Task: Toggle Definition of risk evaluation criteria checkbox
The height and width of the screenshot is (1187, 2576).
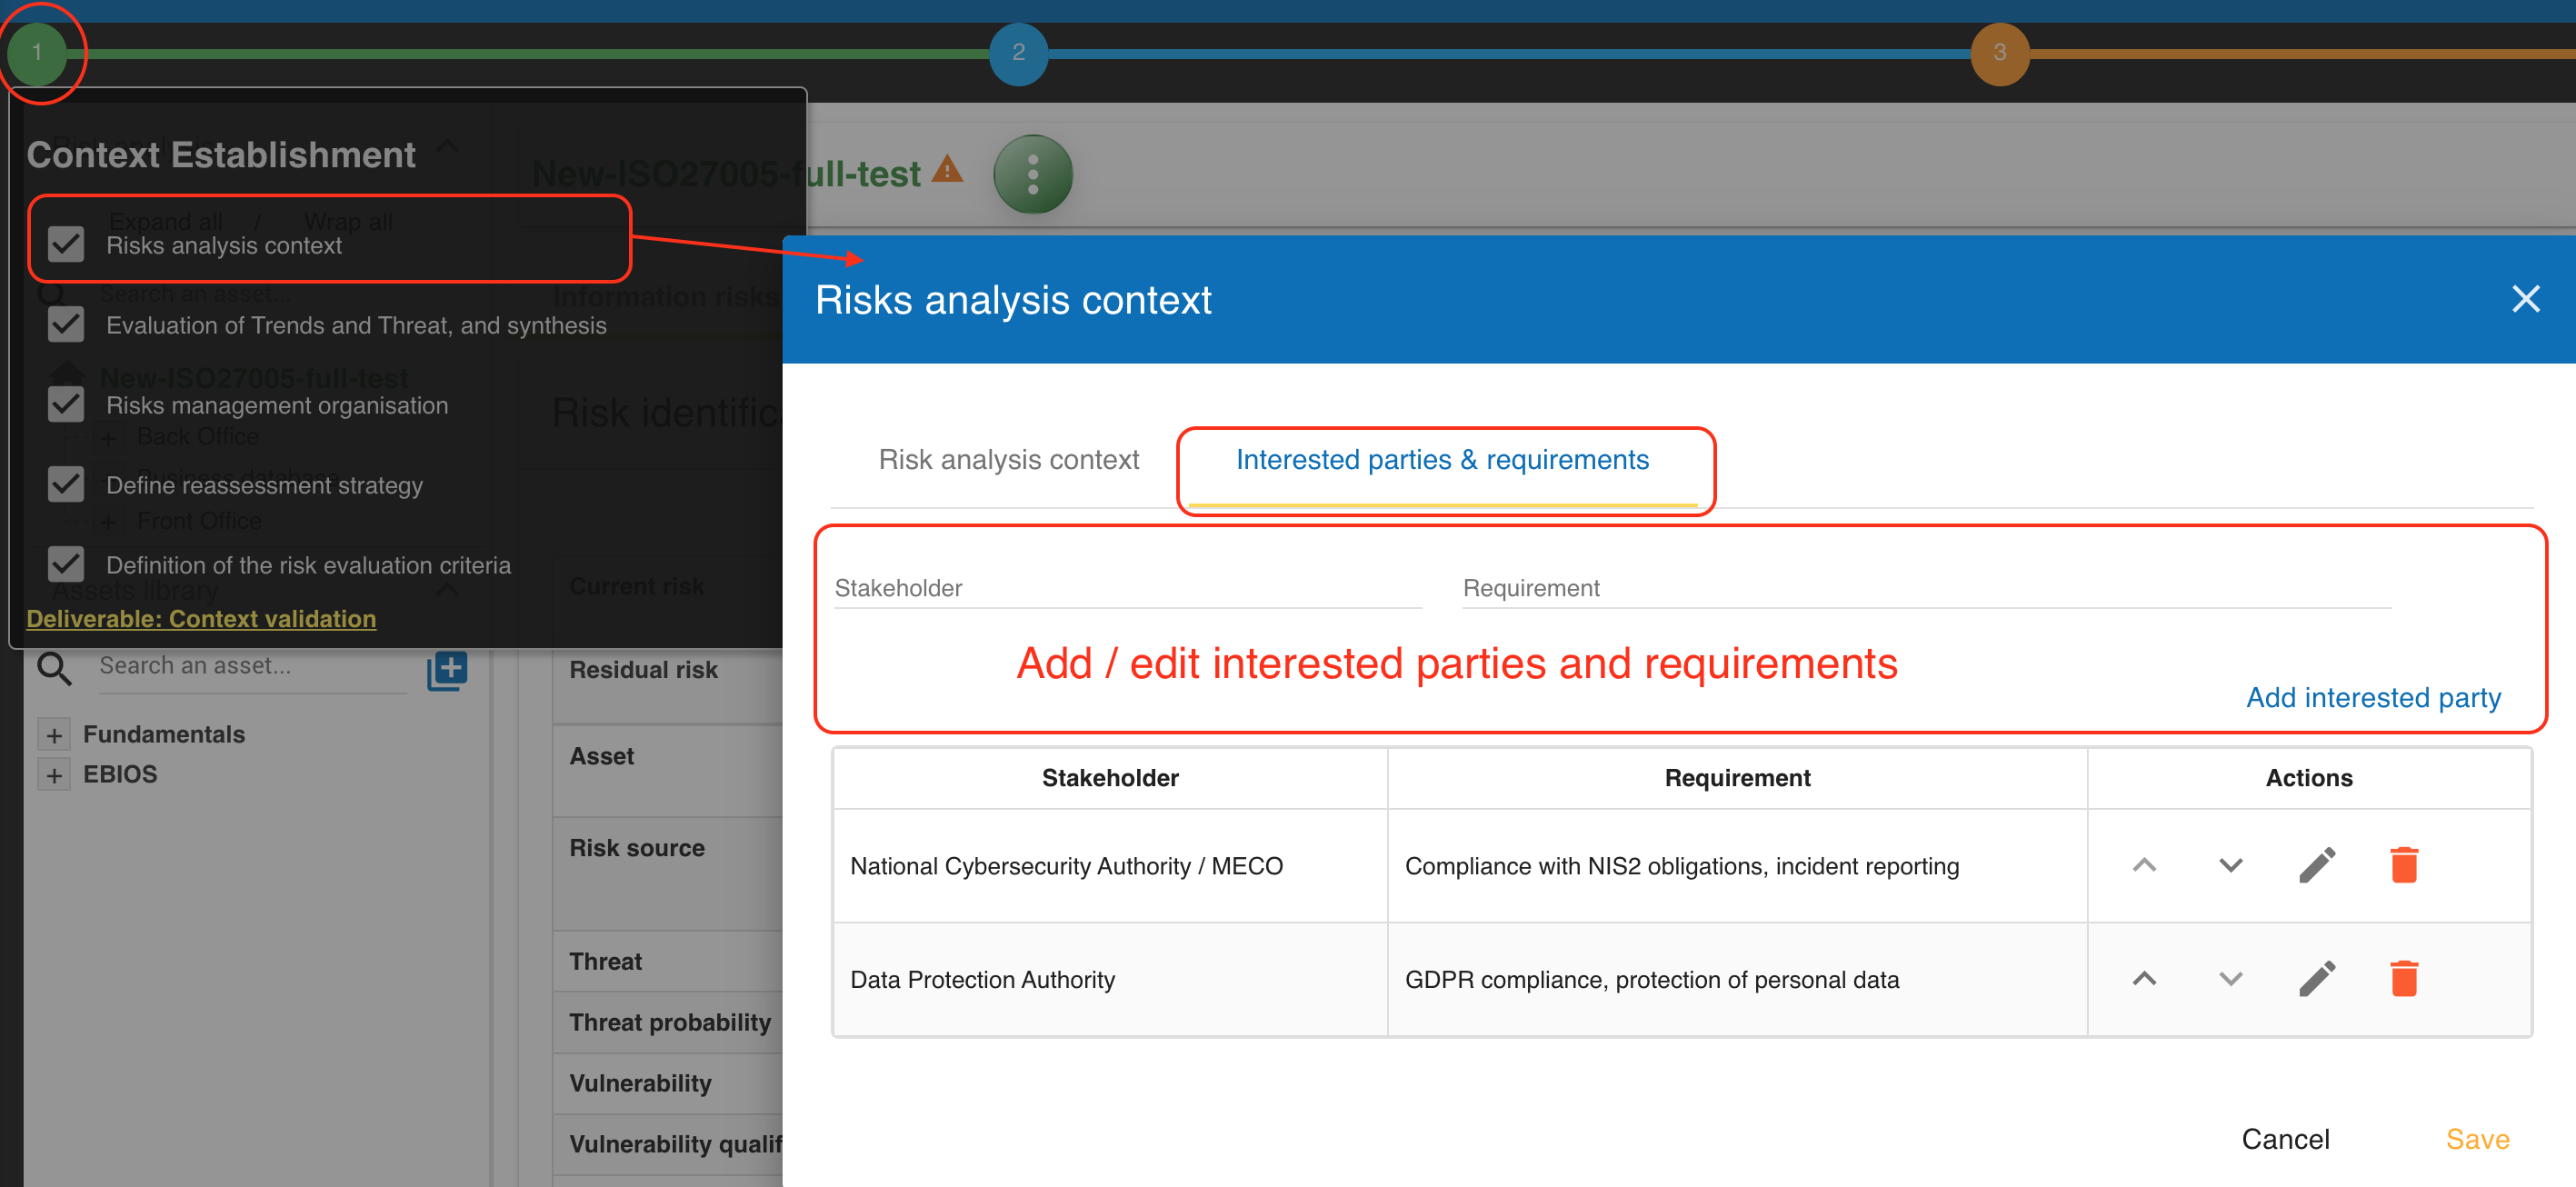Action: coord(66,564)
